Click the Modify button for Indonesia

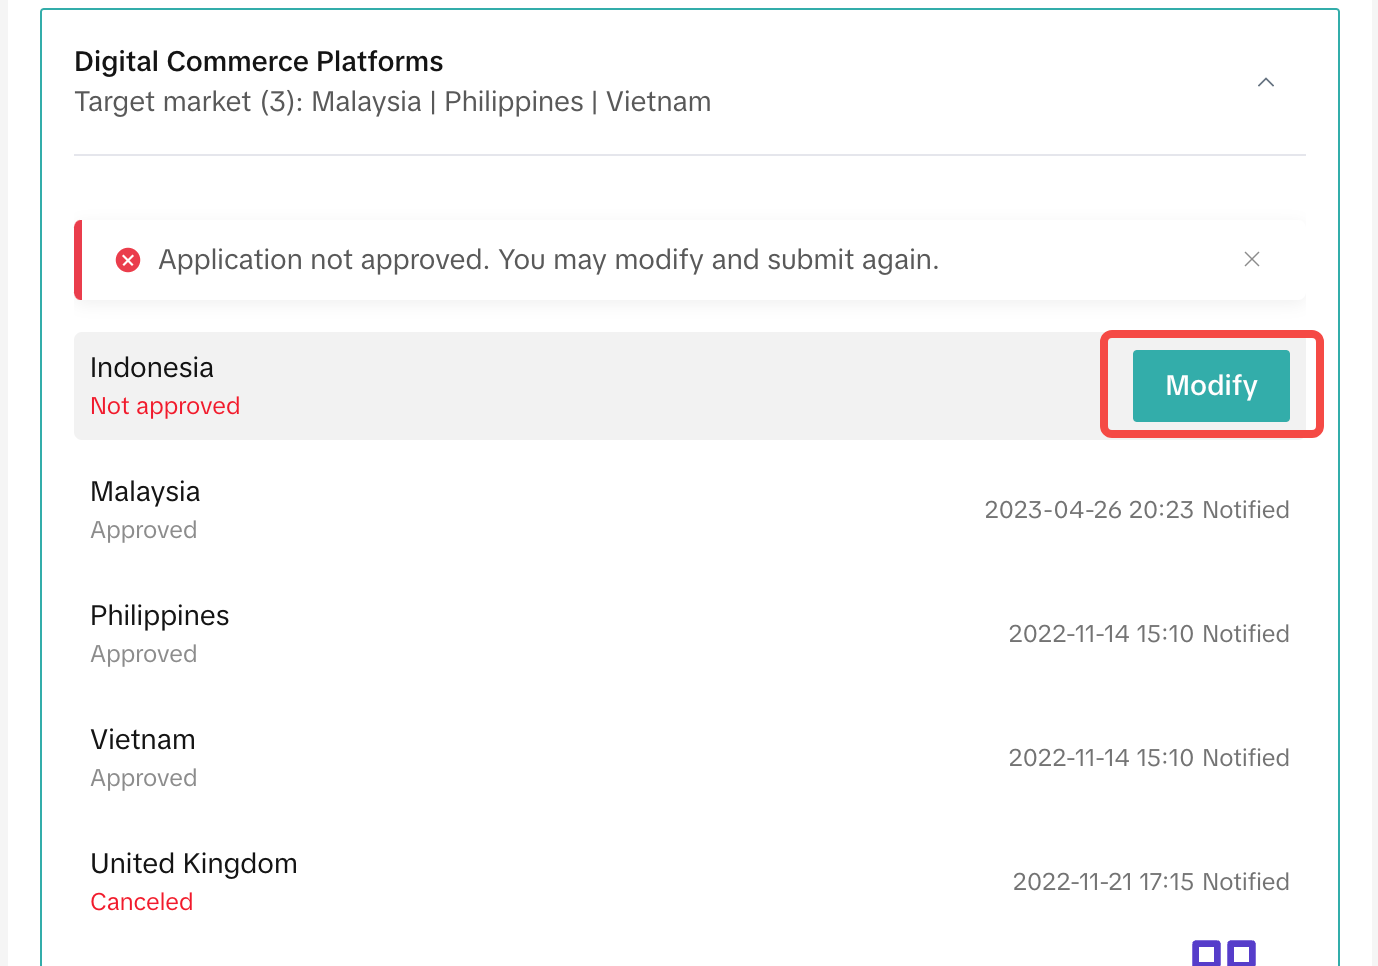(x=1211, y=385)
